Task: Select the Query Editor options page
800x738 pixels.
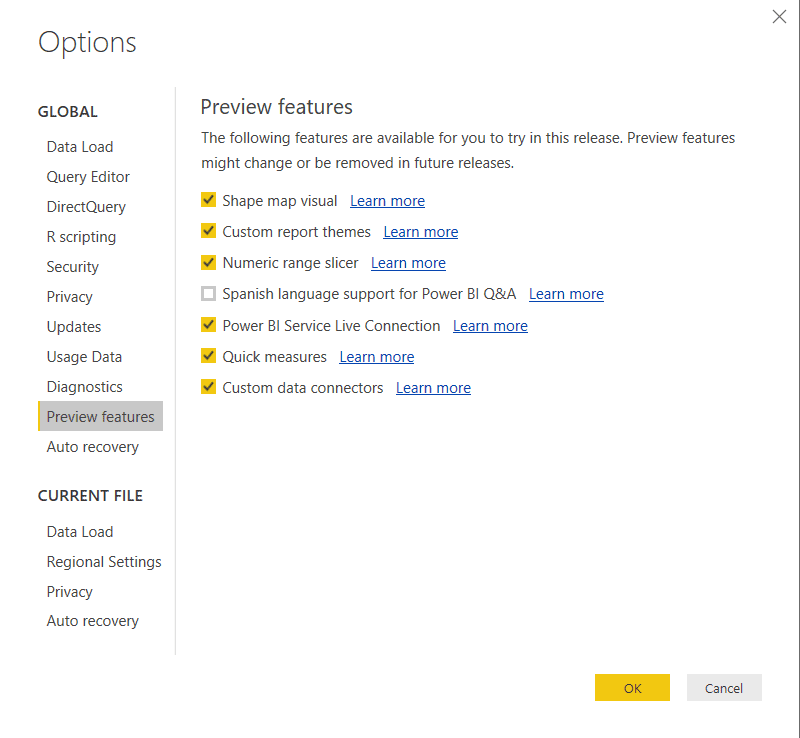Action: (x=88, y=177)
